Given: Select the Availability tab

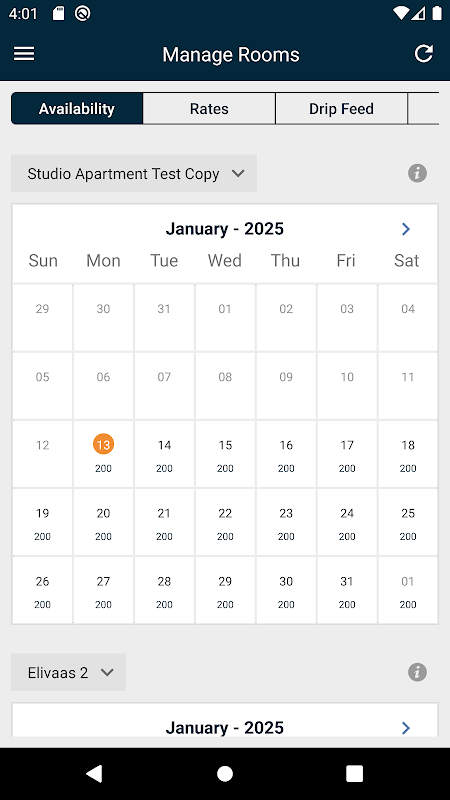Looking at the screenshot, I should (x=77, y=109).
